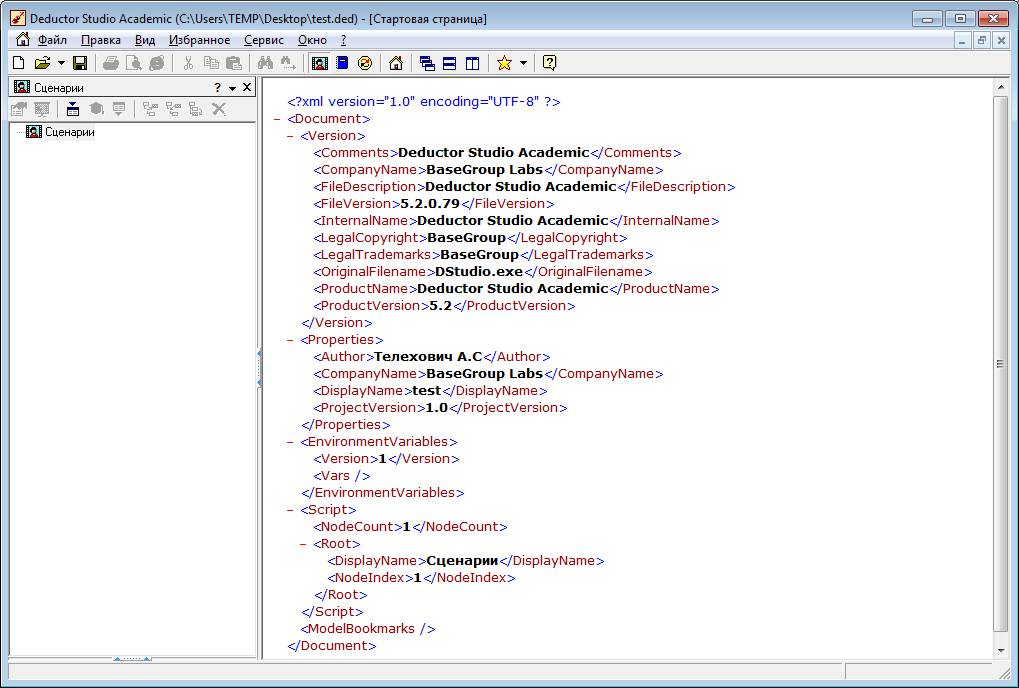Click the Visualization Wizard icon in Scenarios toolbar

pos(42,109)
